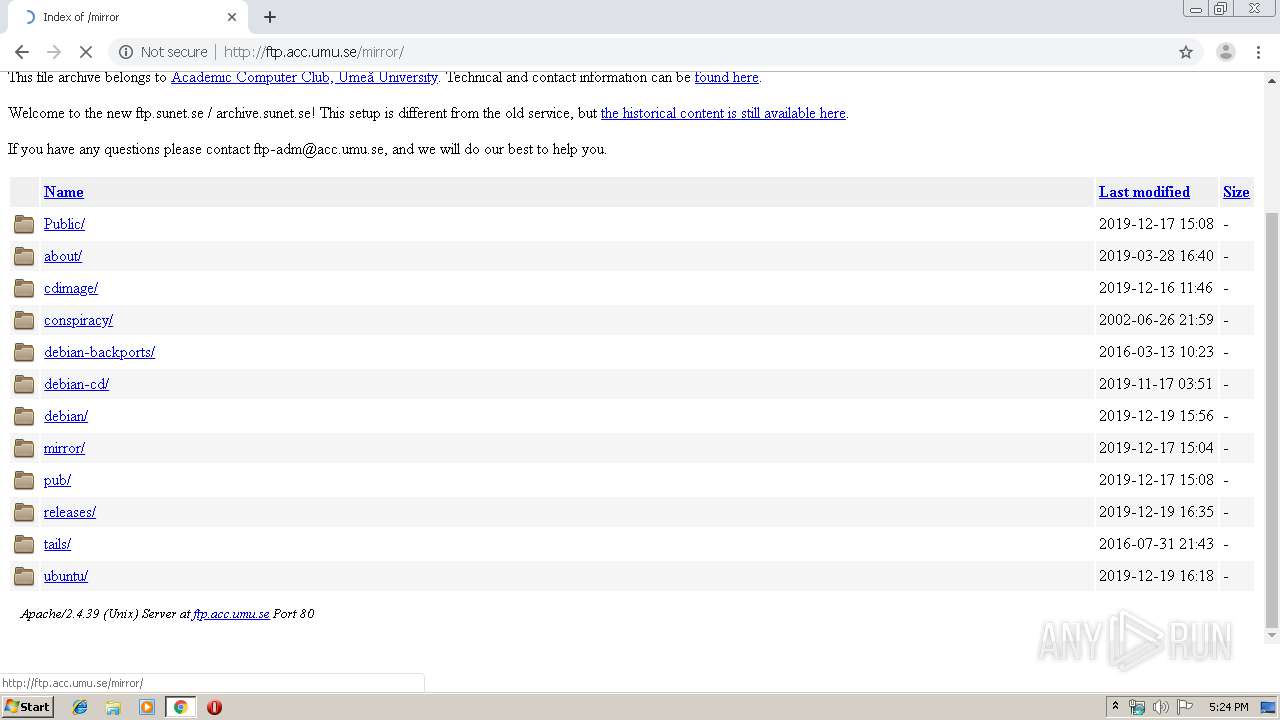Click the folder icon next to Public/

tap(24, 224)
